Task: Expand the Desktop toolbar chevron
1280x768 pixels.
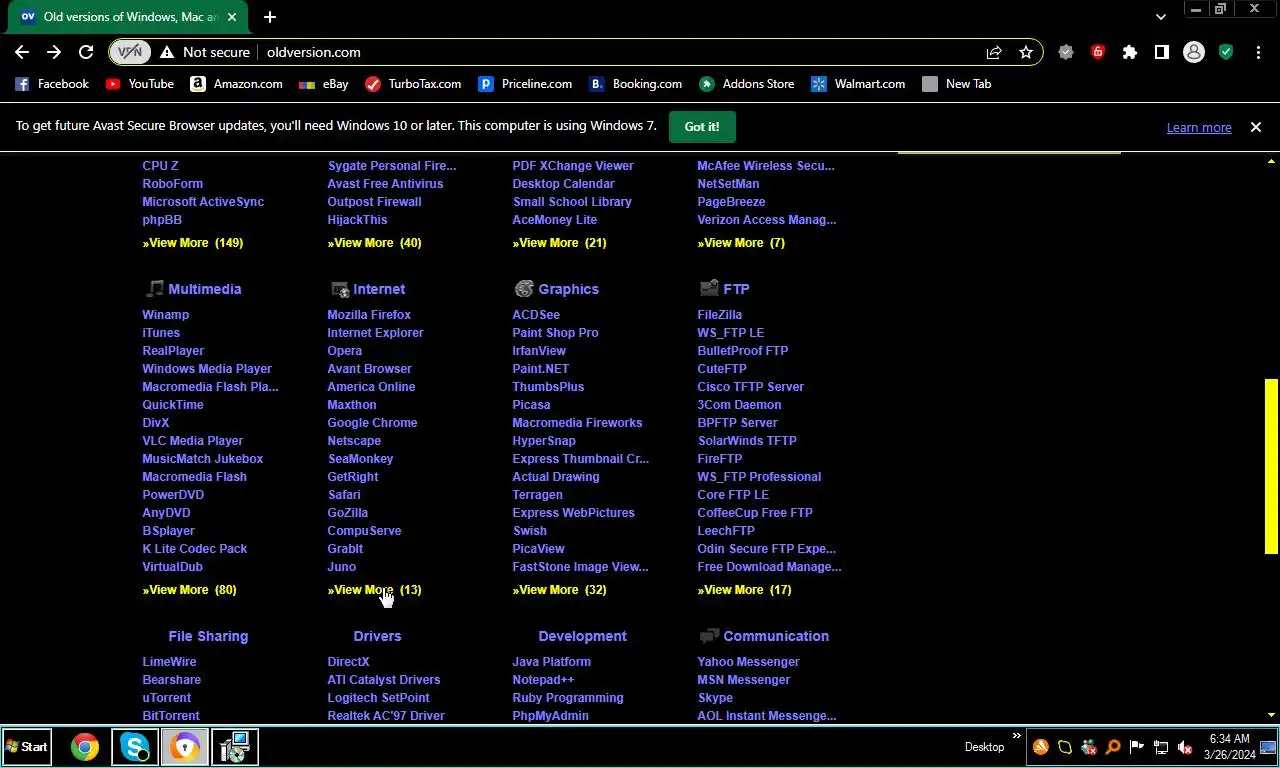Action: (1017, 737)
